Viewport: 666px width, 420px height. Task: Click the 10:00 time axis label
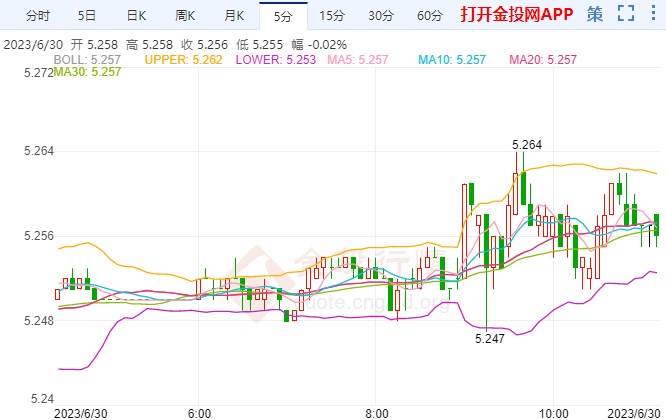(553, 414)
